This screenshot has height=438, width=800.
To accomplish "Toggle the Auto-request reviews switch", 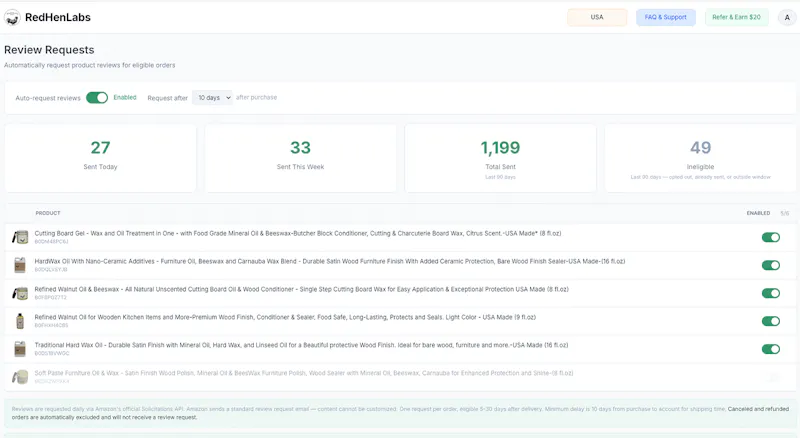I will [x=97, y=98].
